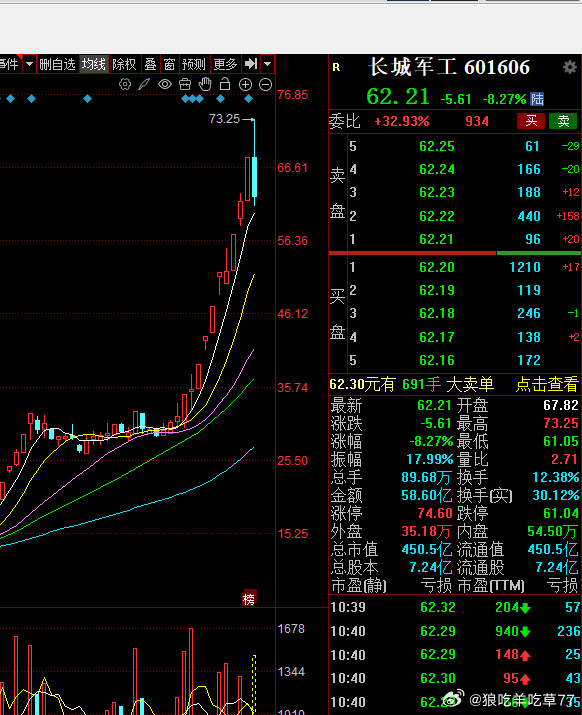
Task: Open 预测 forecast option
Action: point(194,64)
